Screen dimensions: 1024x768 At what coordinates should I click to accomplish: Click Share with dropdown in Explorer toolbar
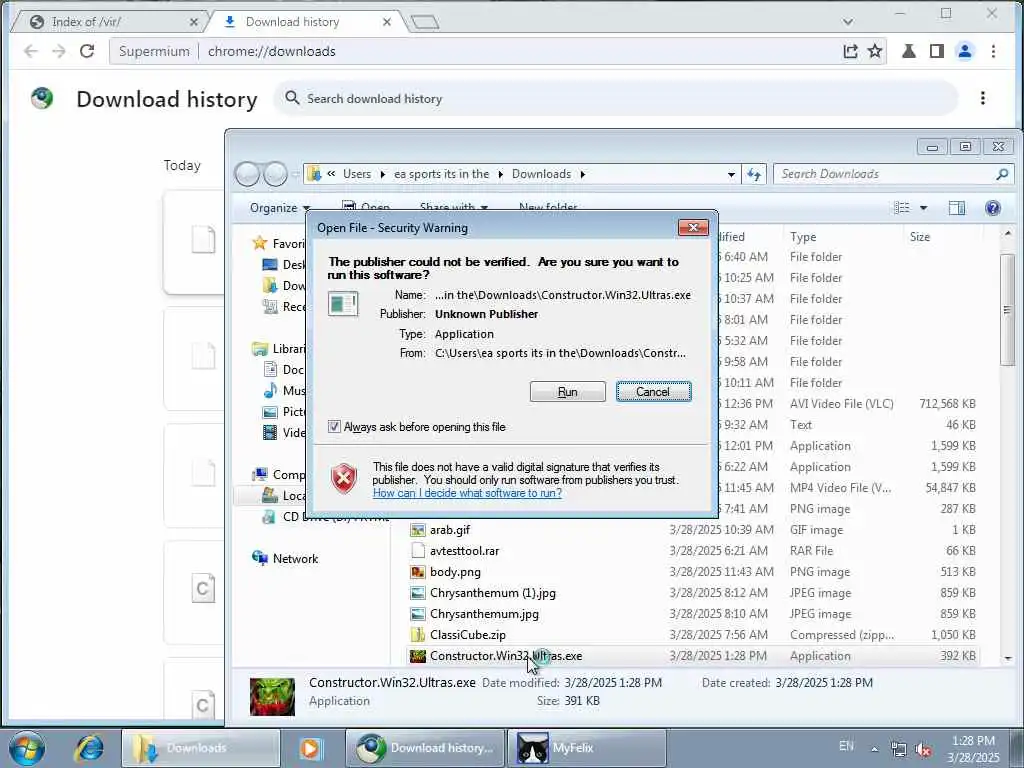click(x=454, y=208)
